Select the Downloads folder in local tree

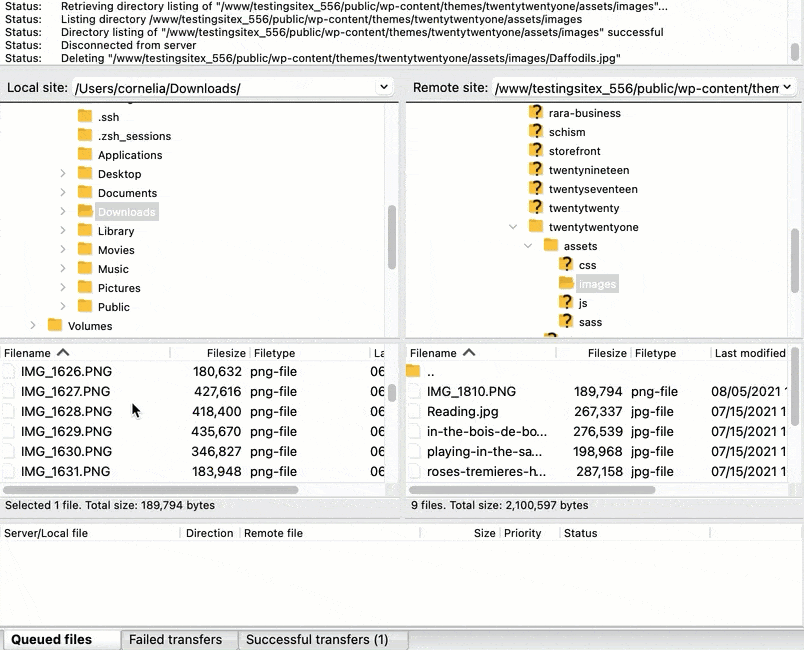pyautogui.click(x=126, y=211)
